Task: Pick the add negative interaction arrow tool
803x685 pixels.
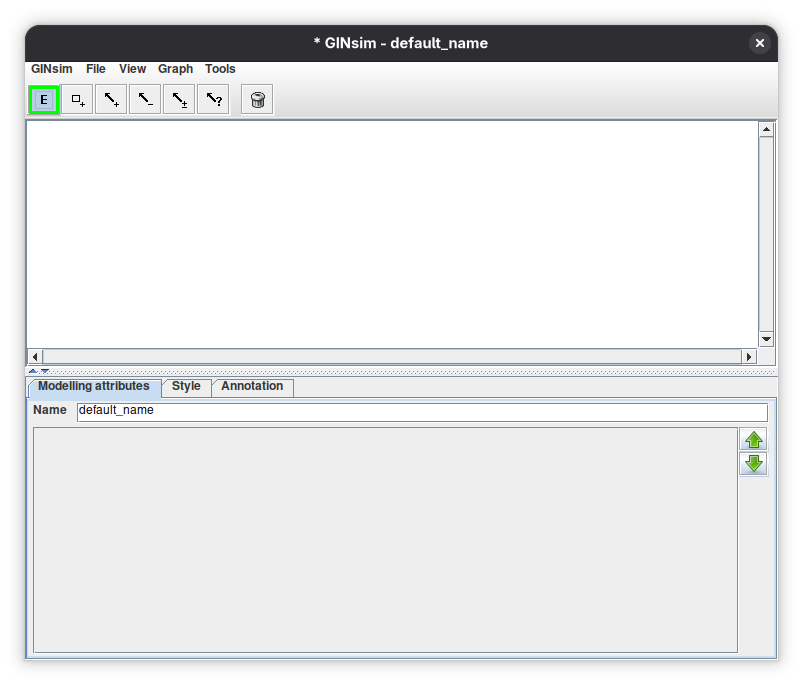Action: [145, 100]
